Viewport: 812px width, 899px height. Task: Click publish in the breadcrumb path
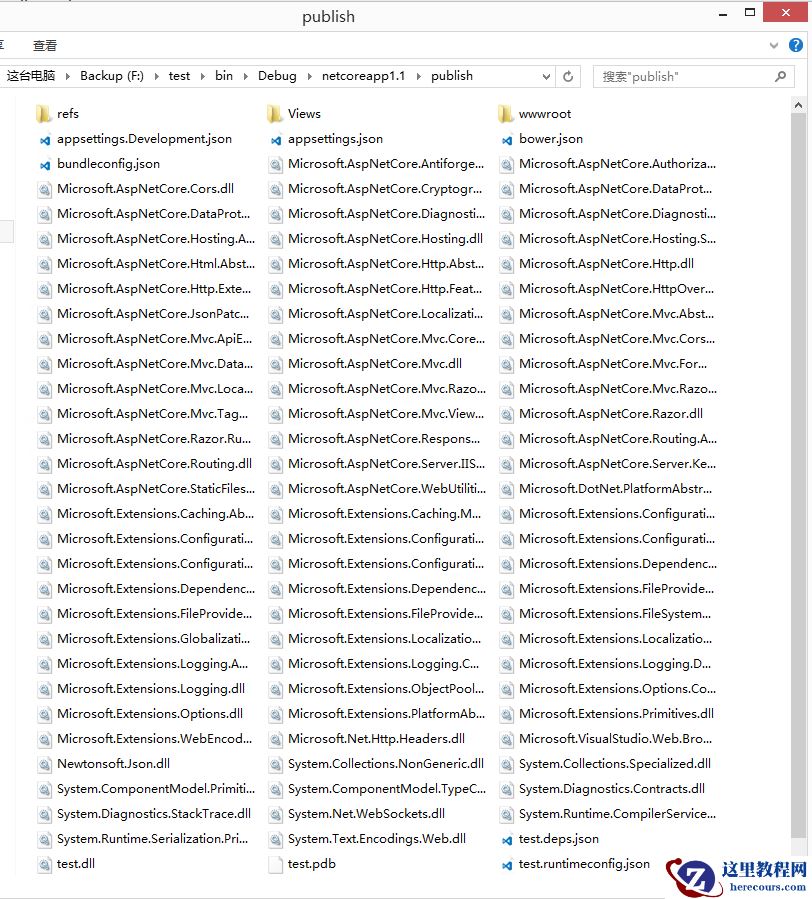(451, 76)
